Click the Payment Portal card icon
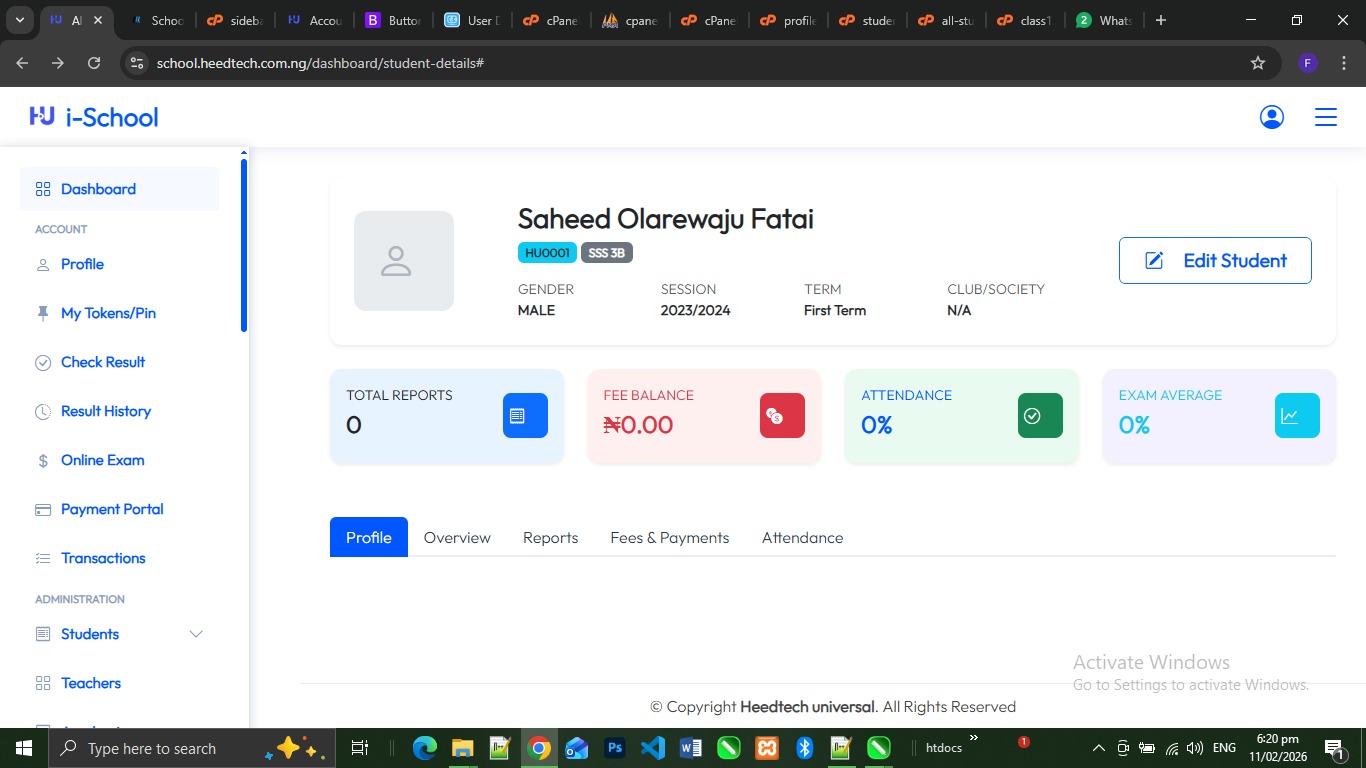The height and width of the screenshot is (768, 1366). click(42, 509)
